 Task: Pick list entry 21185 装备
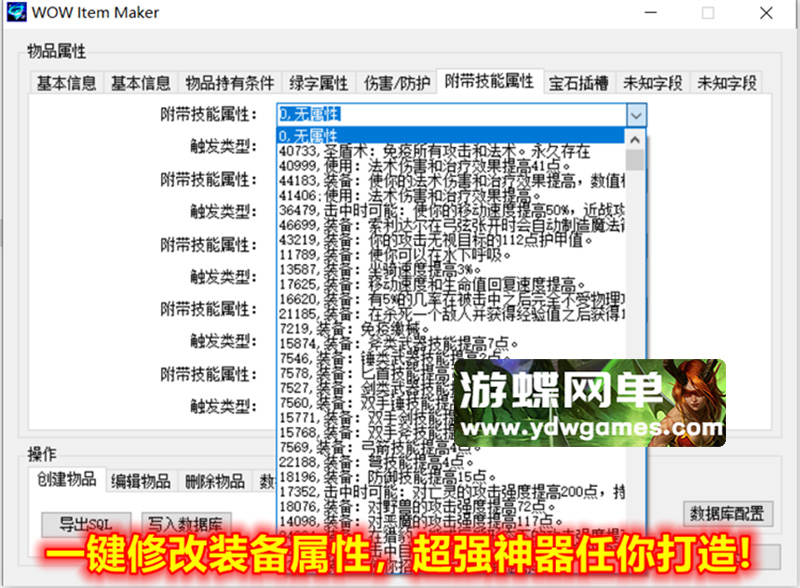tap(451, 314)
